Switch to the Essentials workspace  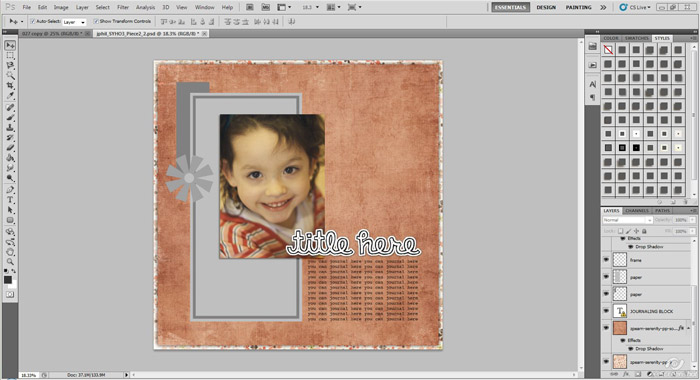point(510,7)
